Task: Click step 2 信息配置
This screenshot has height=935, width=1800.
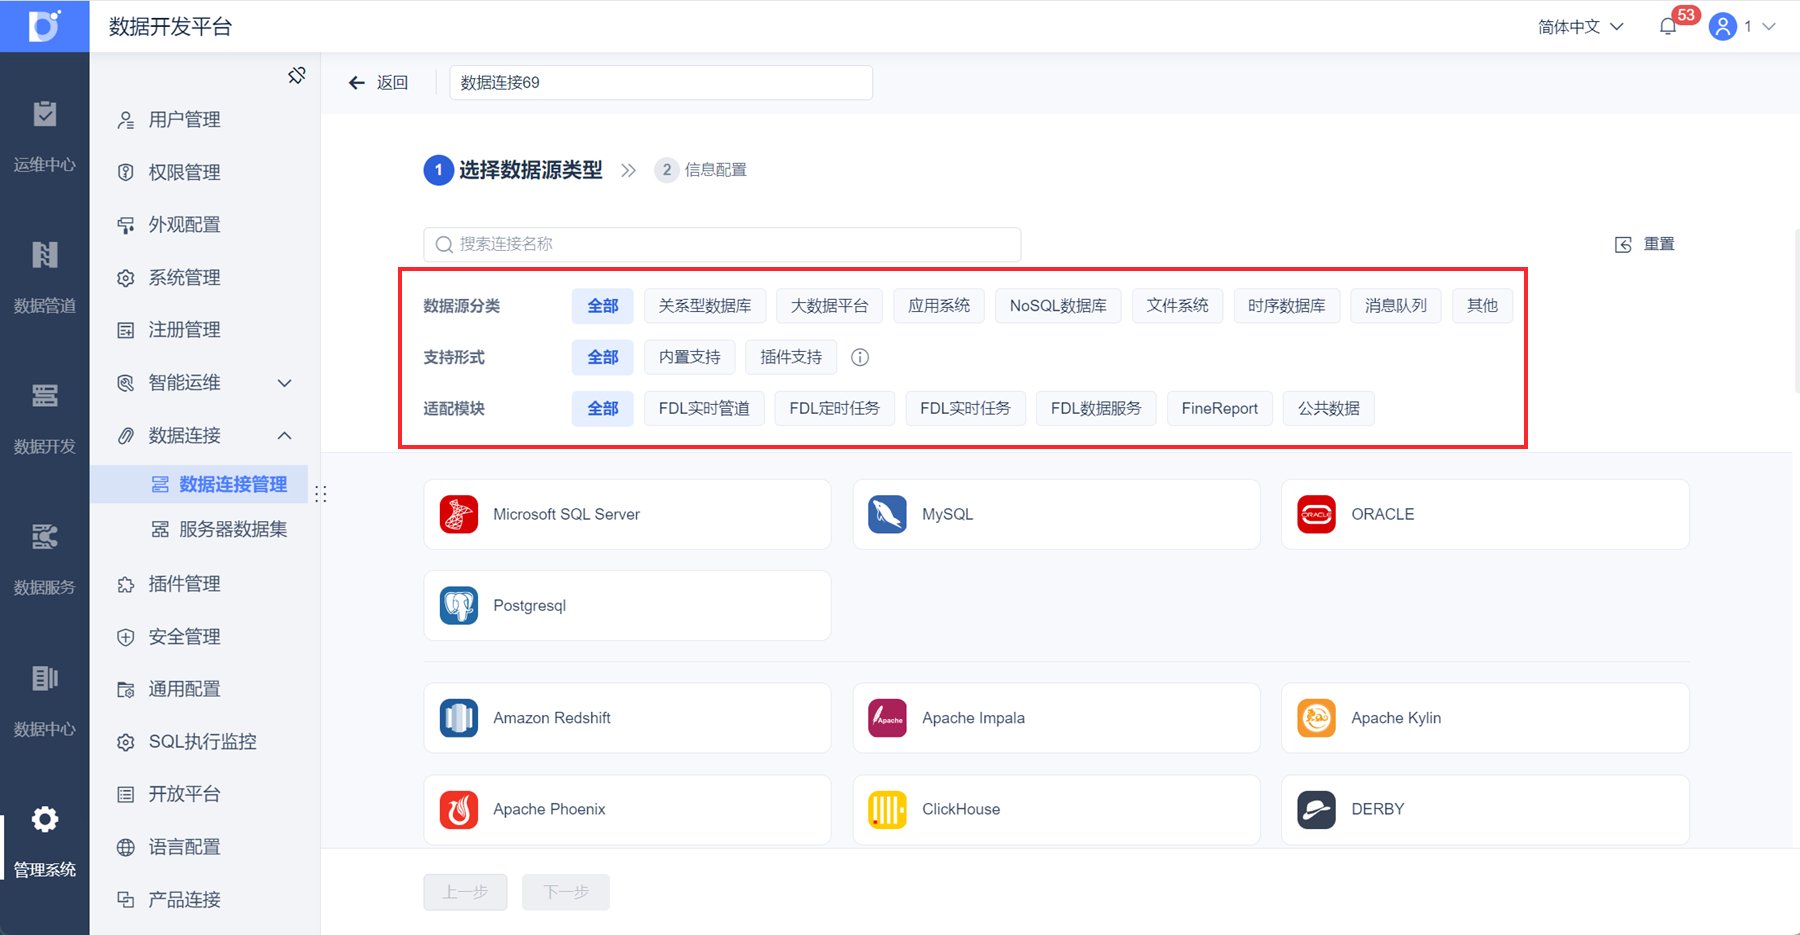Action: tap(701, 170)
